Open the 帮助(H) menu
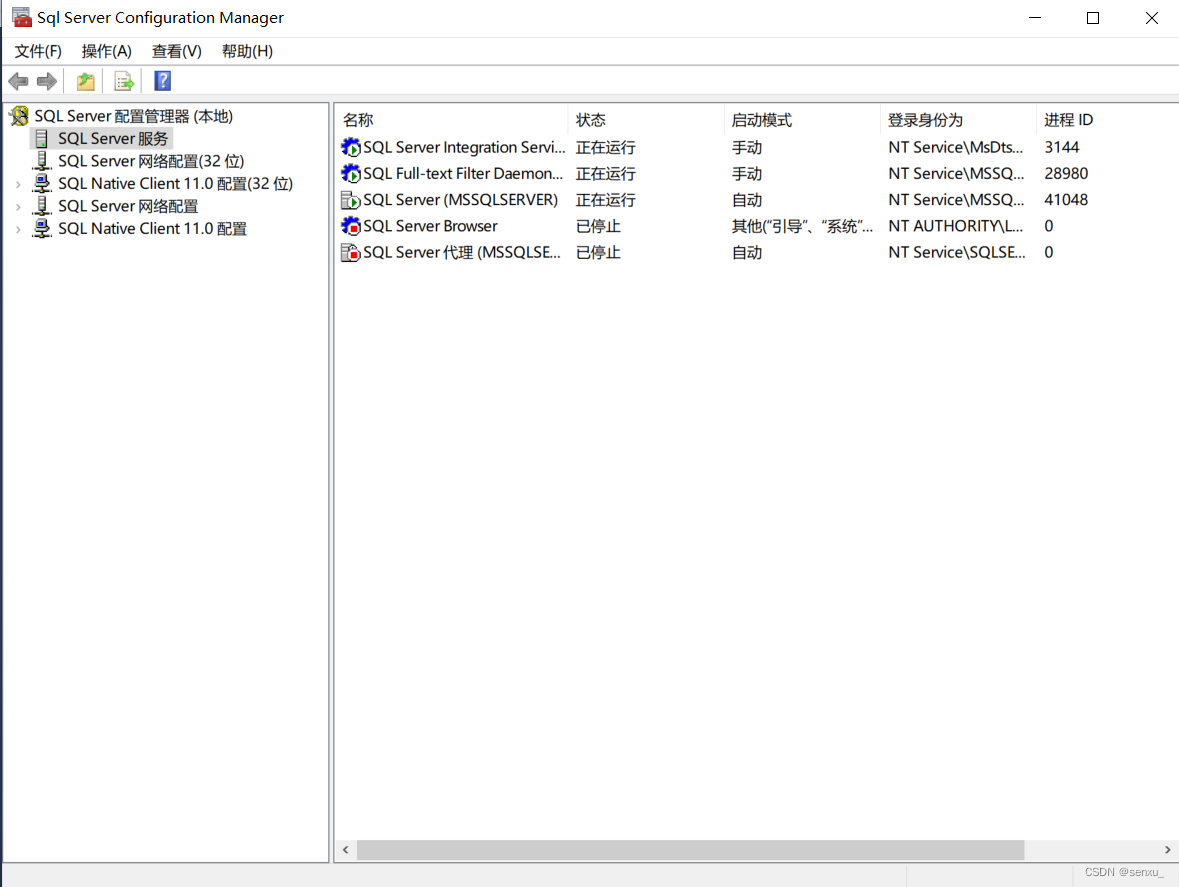 [x=247, y=51]
